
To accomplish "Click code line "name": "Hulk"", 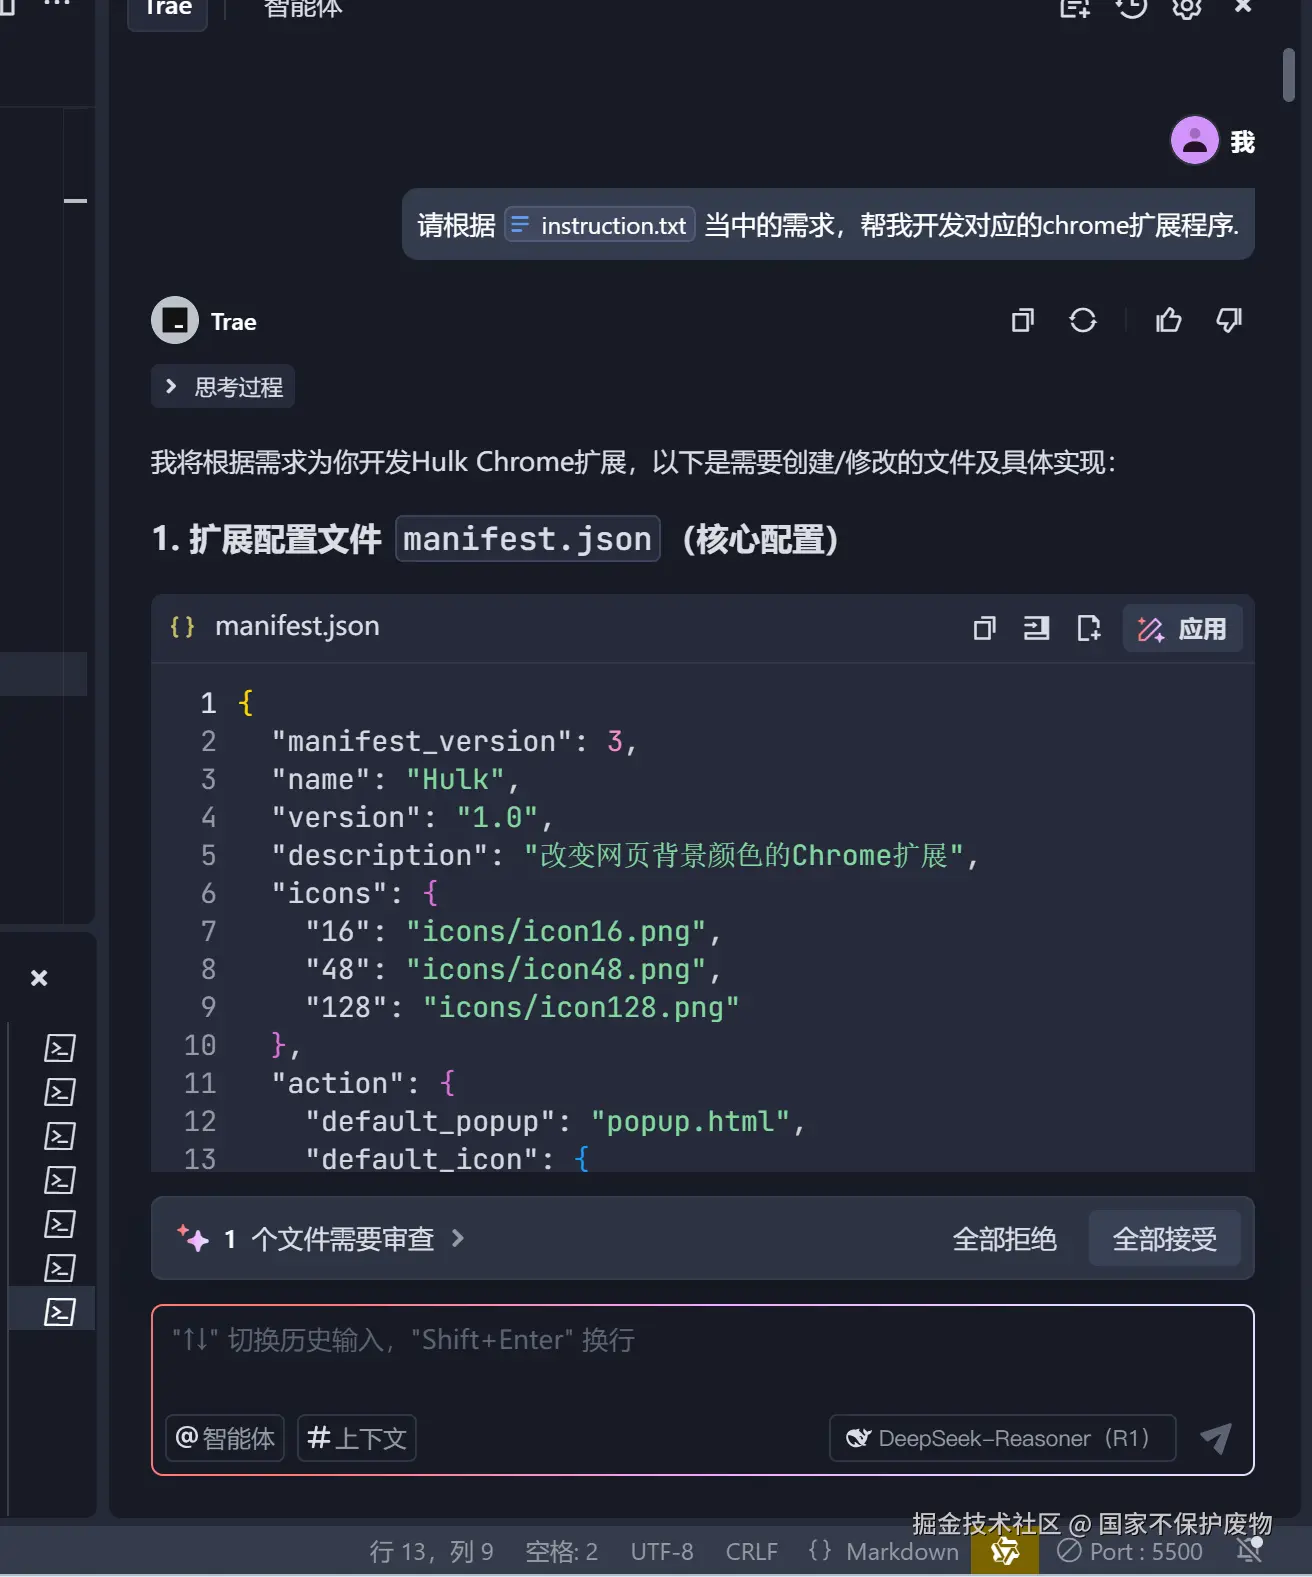I will coord(395,779).
